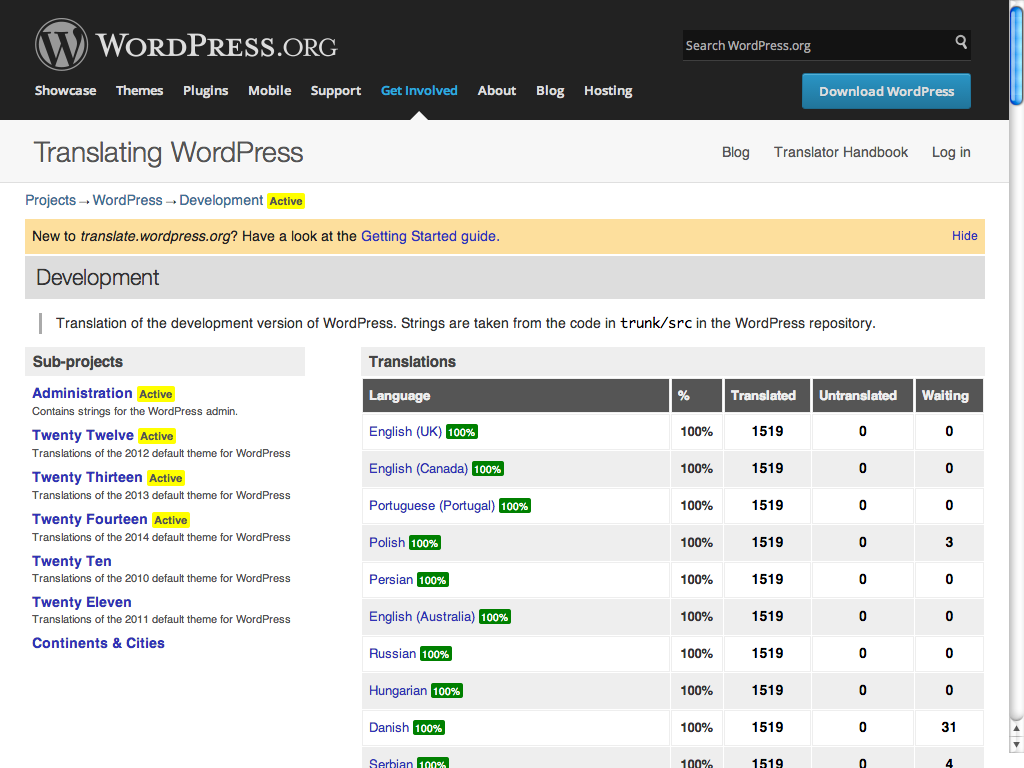
Task: Open the Blog item in the top black nav
Action: tap(550, 91)
